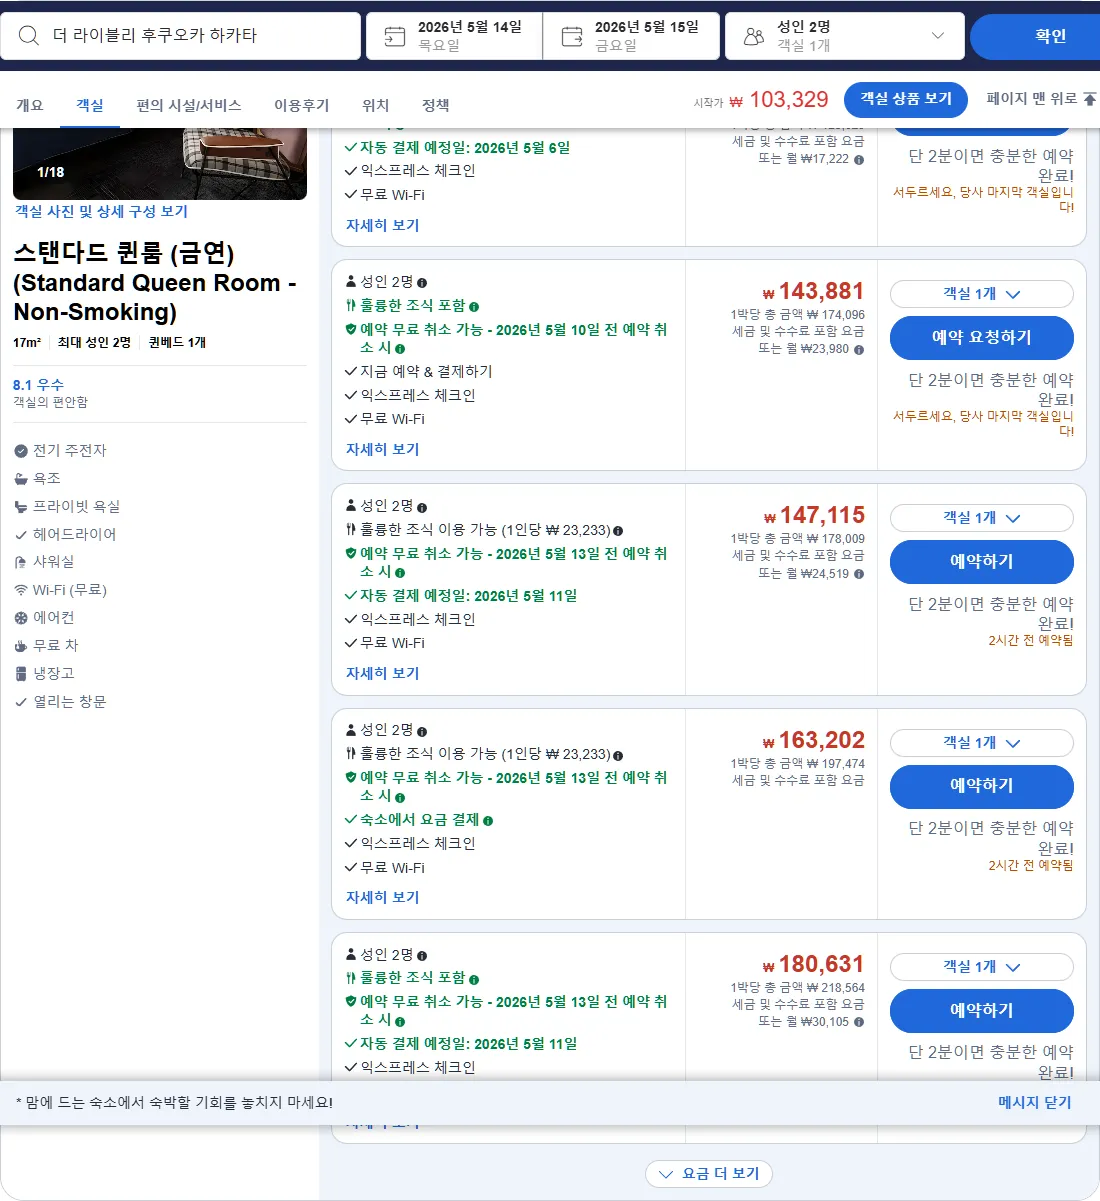Click info icon next to ₩23,980 monthly price
The height and width of the screenshot is (1201, 1100).
point(859,349)
